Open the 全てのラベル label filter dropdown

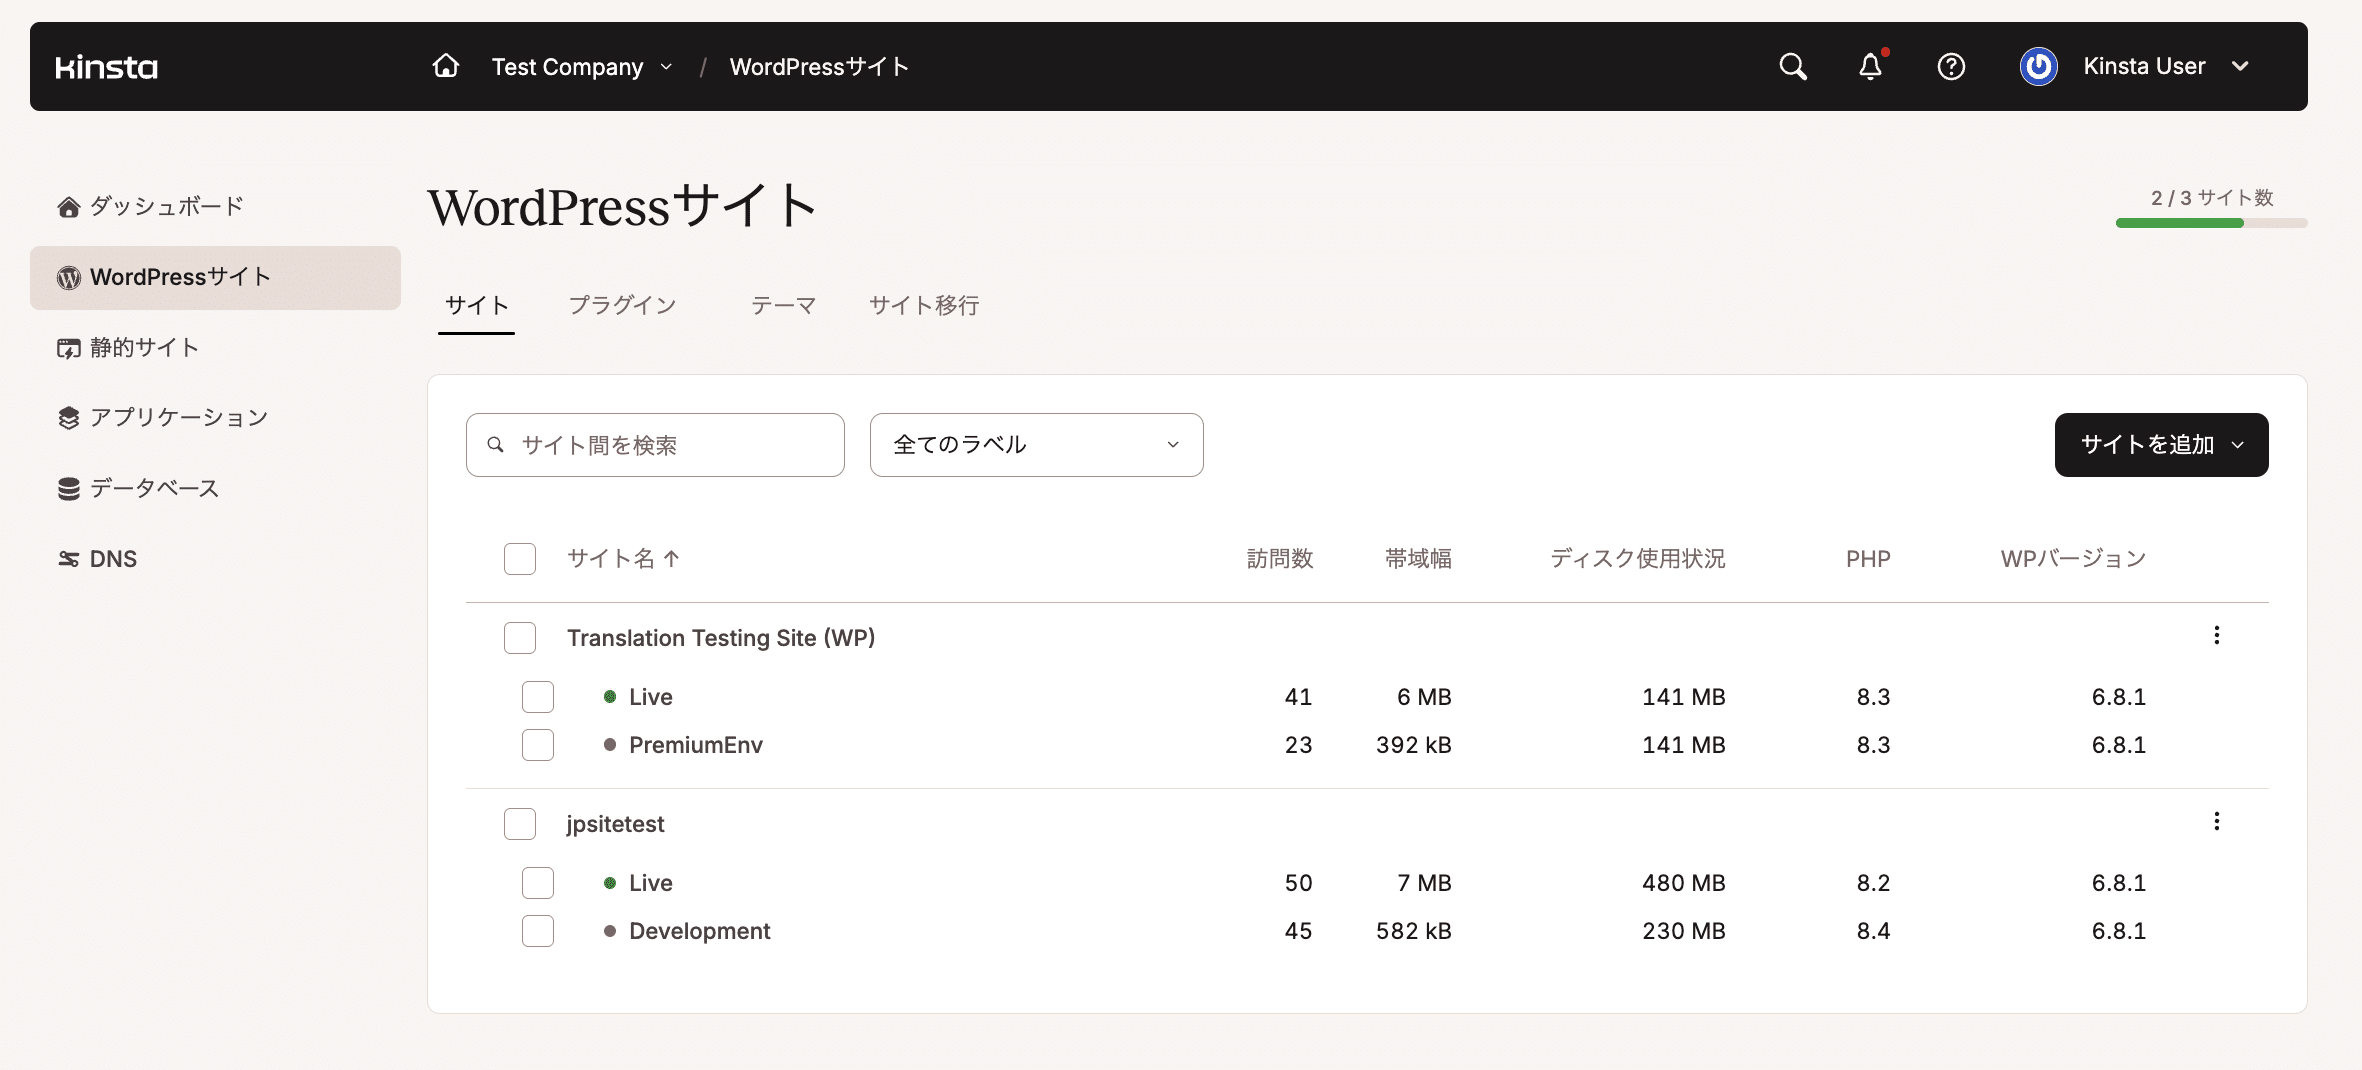click(1035, 445)
